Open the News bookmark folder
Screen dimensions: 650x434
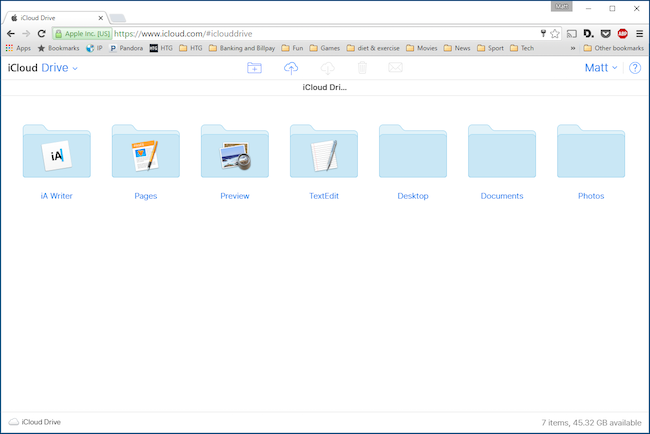click(x=457, y=48)
